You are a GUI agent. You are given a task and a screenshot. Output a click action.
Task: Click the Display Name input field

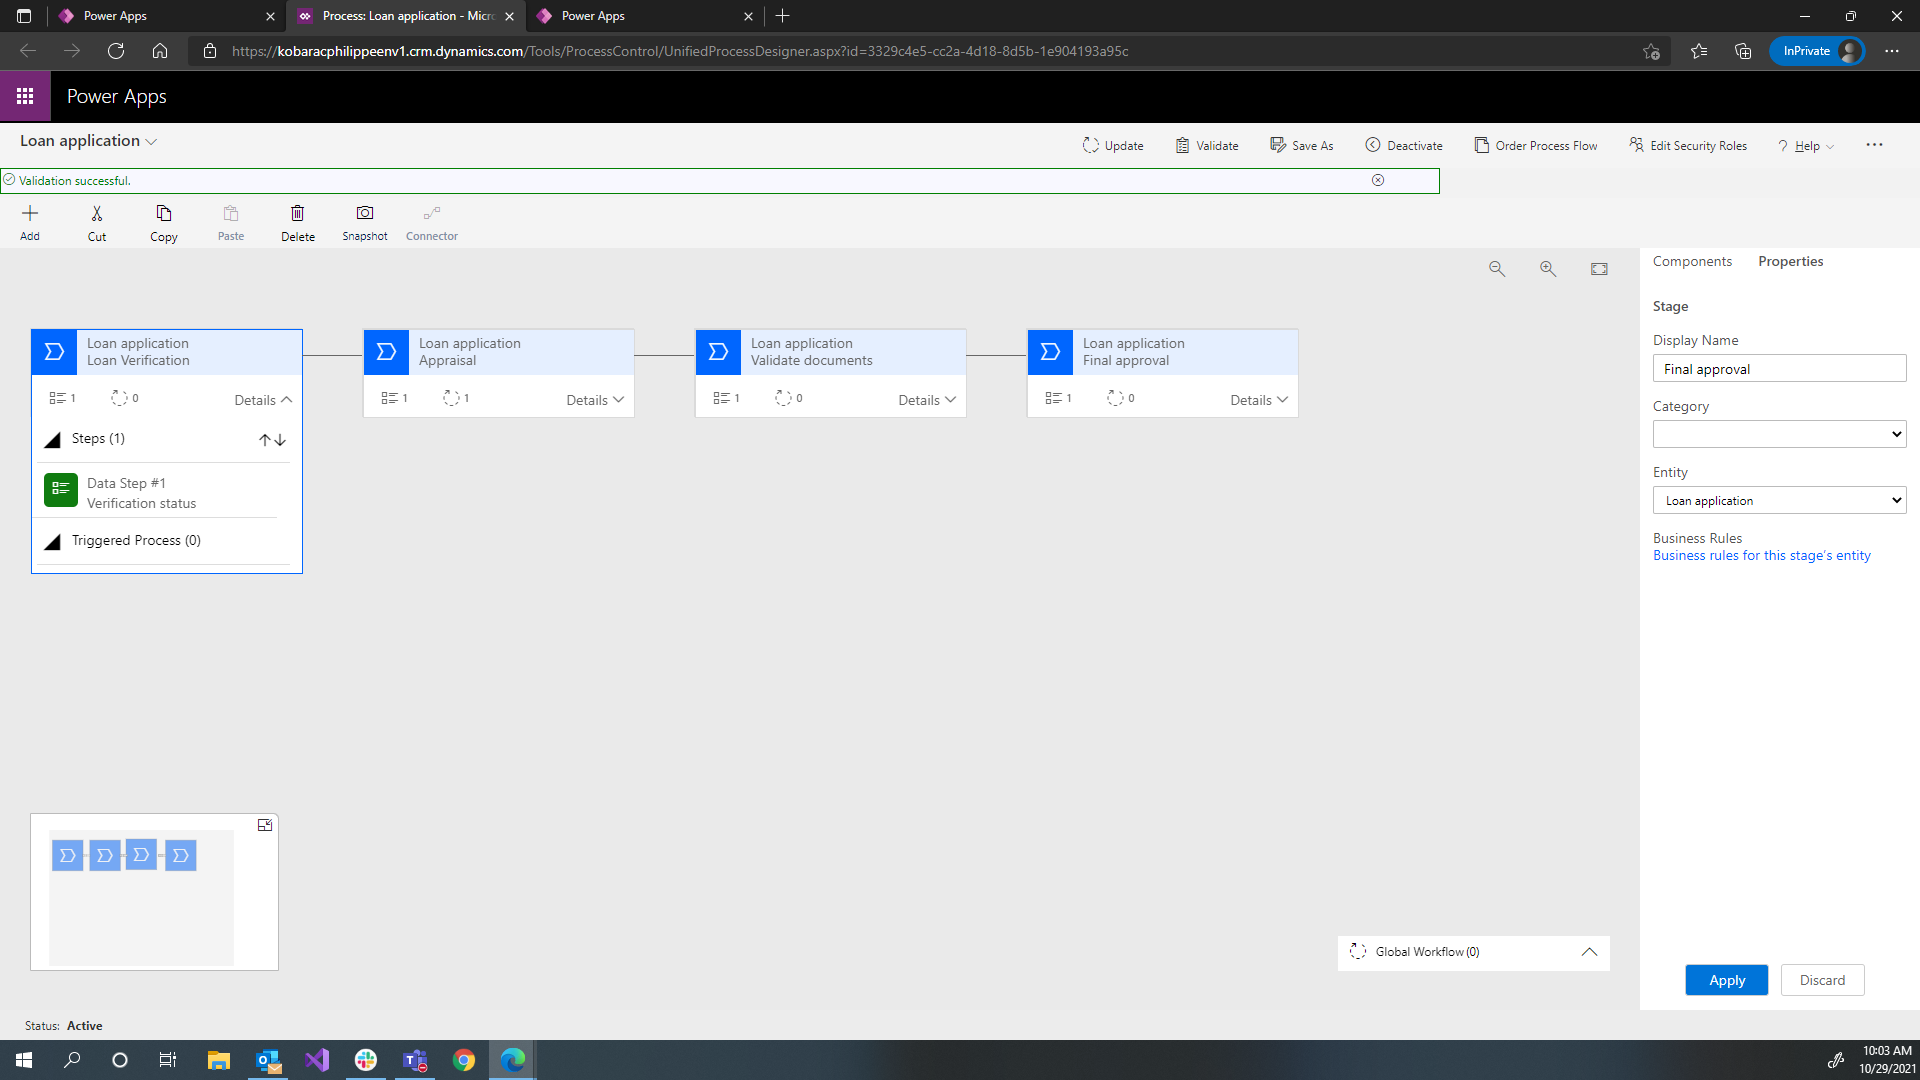1779,368
